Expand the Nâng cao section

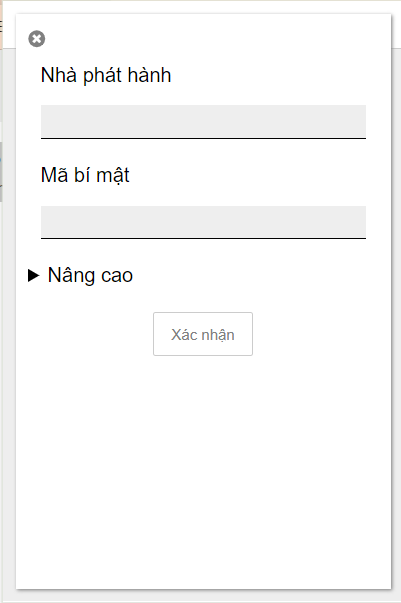pos(81,275)
